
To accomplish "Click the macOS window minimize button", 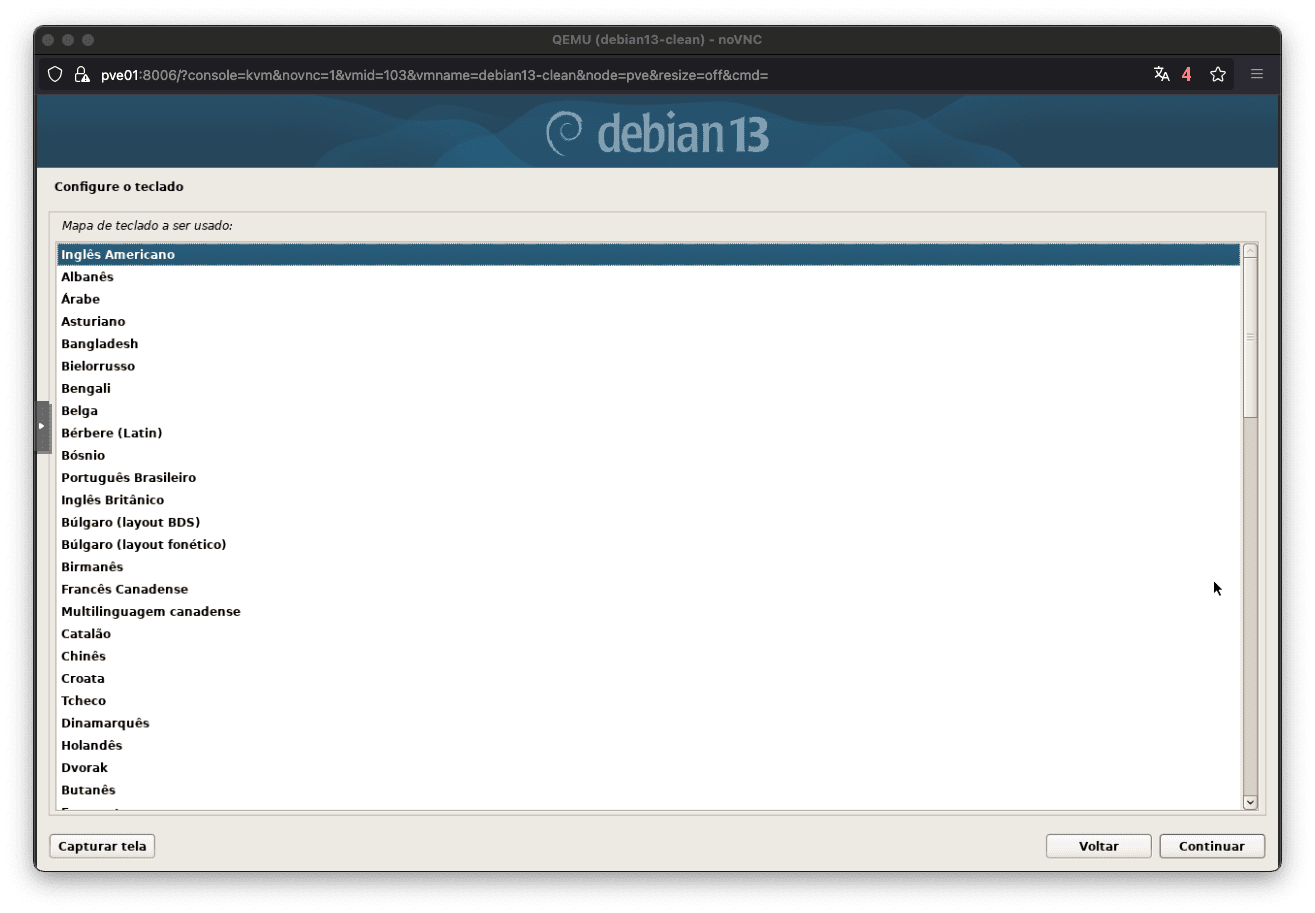I will pyautogui.click(x=68, y=40).
